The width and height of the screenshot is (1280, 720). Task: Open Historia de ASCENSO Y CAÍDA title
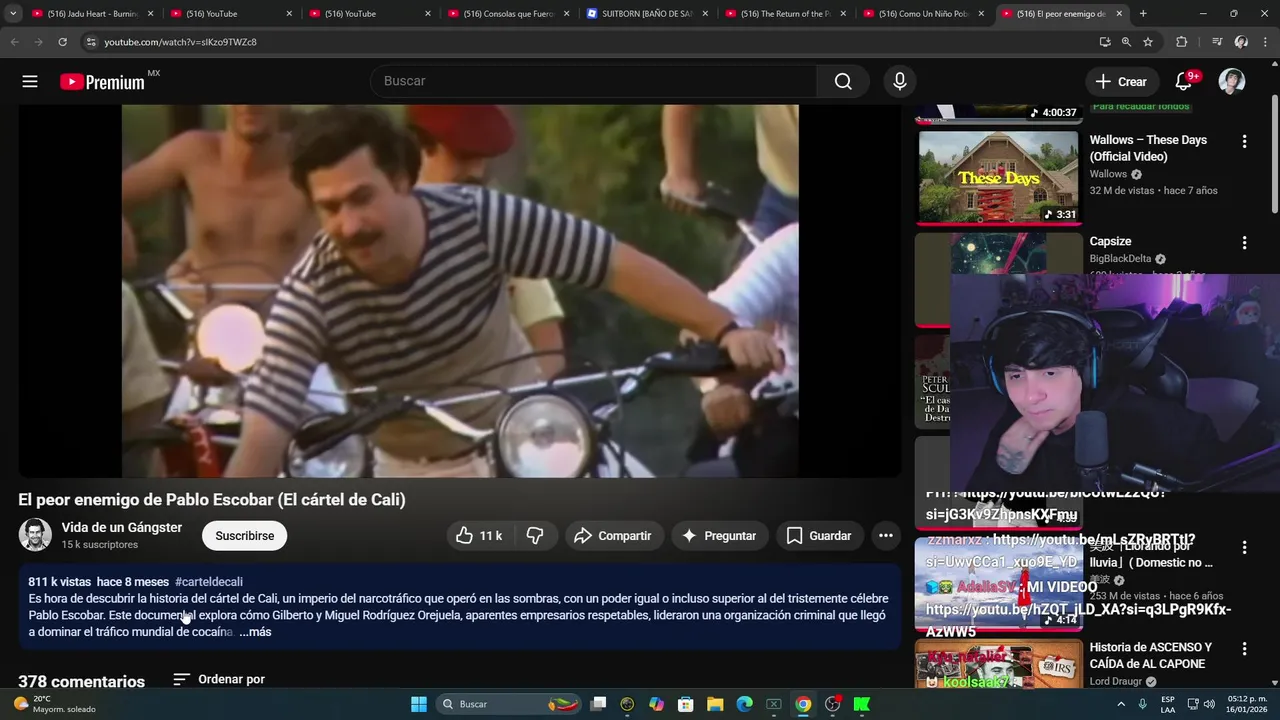click(x=1151, y=656)
